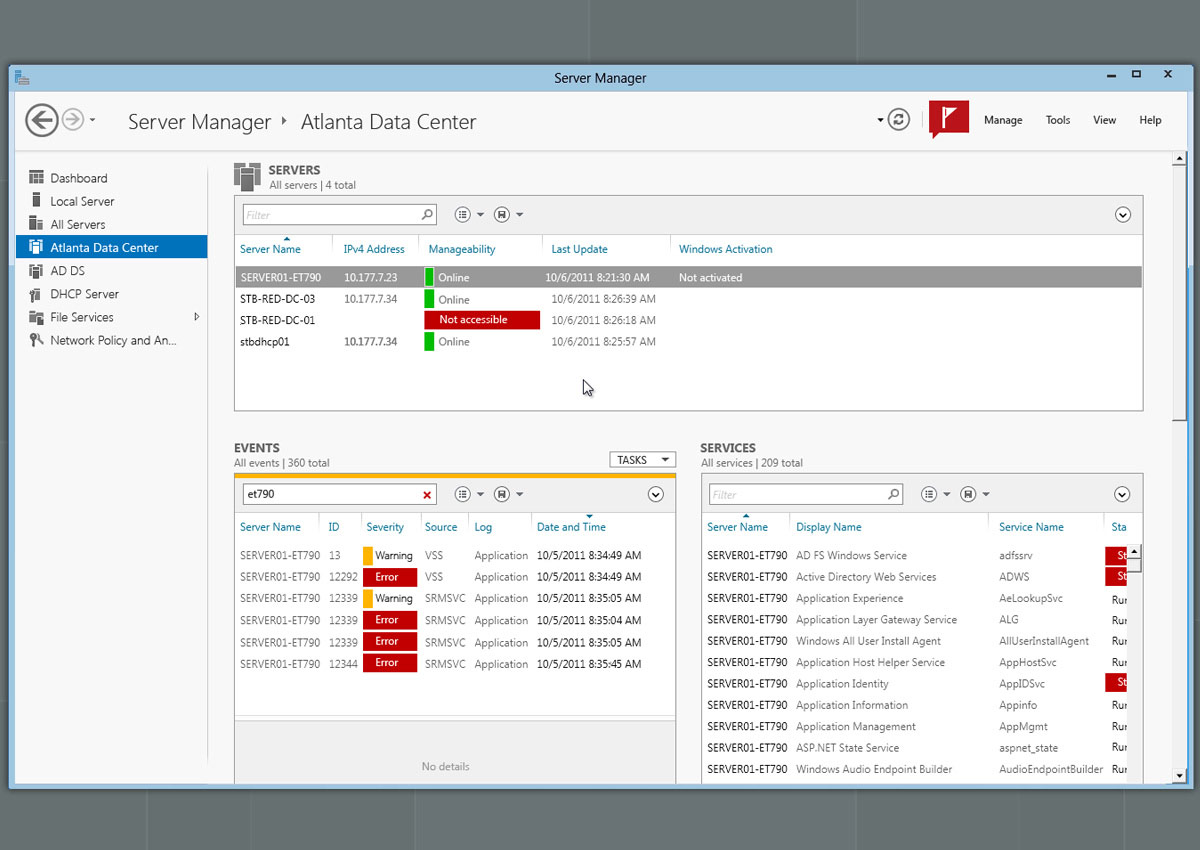Click the search magnifier in Services filter
1200x850 pixels.
(893, 494)
